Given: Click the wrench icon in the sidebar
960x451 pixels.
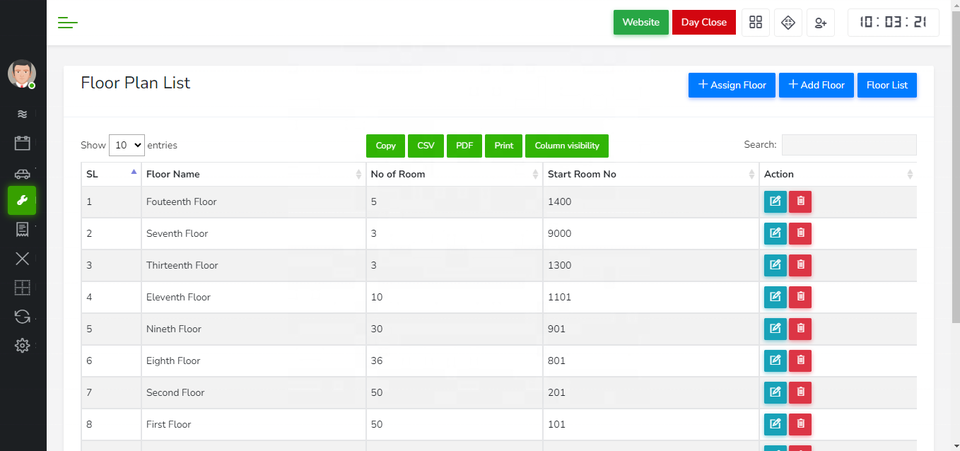Looking at the screenshot, I should coord(22,201).
